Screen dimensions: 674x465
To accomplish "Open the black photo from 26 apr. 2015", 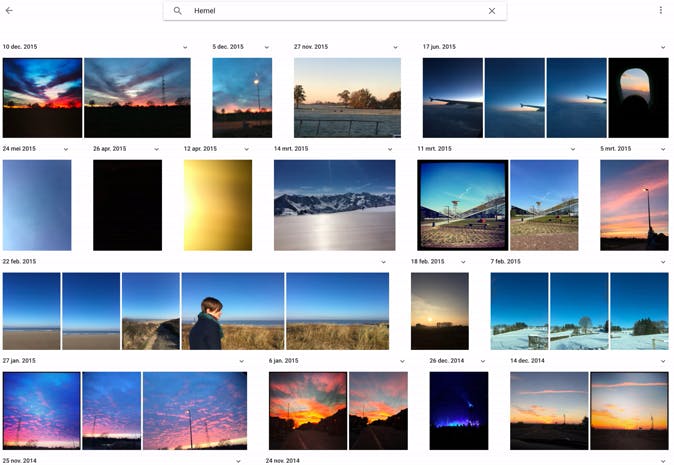I will [x=128, y=205].
